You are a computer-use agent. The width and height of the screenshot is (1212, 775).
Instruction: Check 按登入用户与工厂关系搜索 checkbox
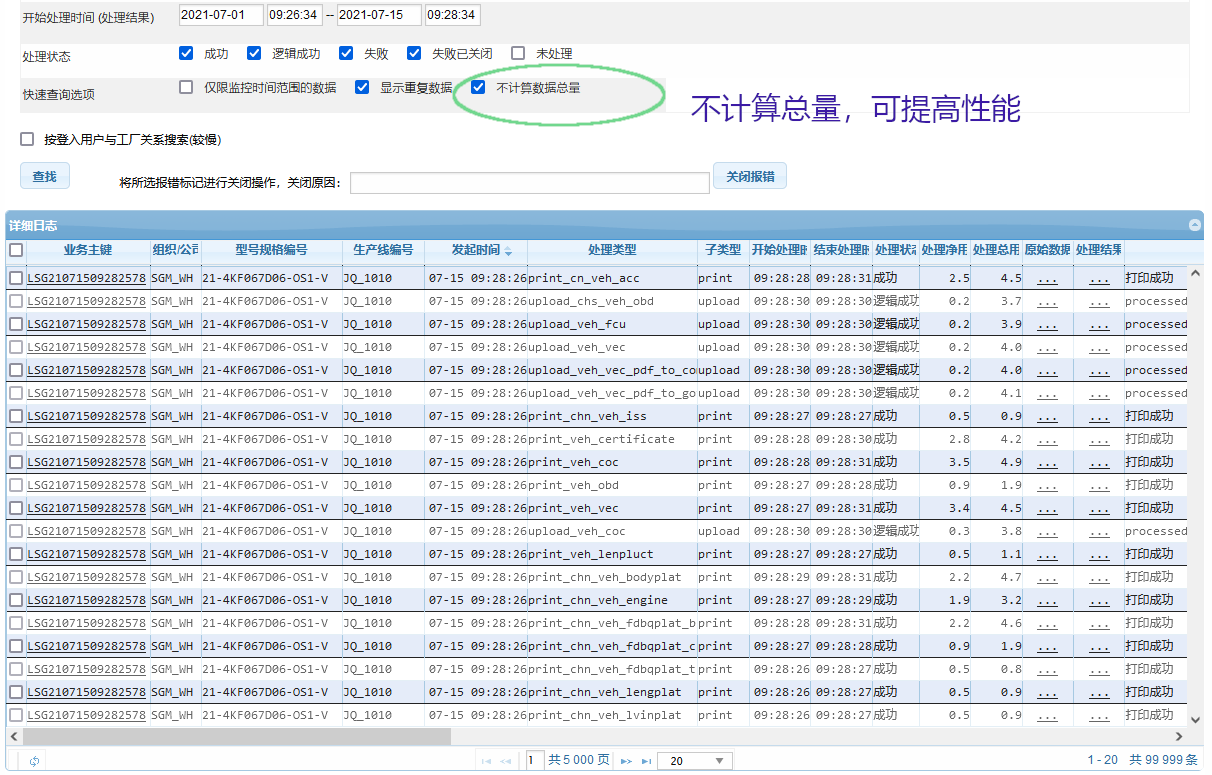click(x=27, y=139)
